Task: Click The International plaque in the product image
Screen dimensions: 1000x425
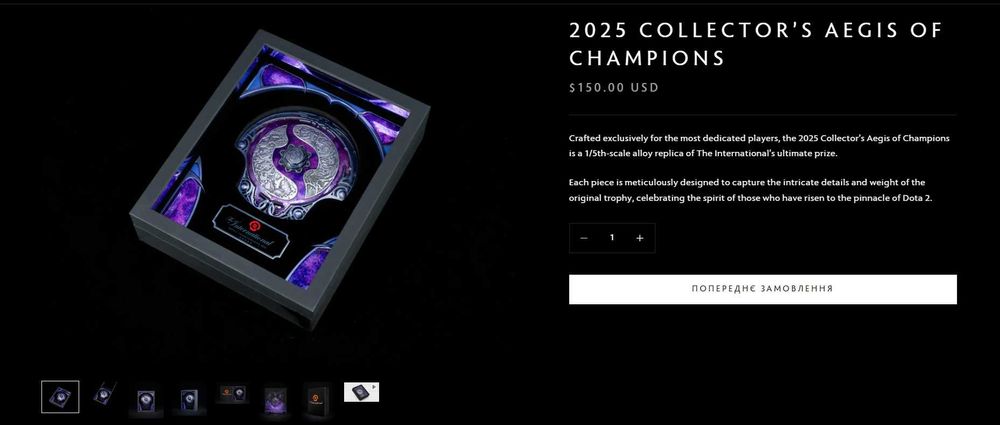Action: pyautogui.click(x=251, y=231)
